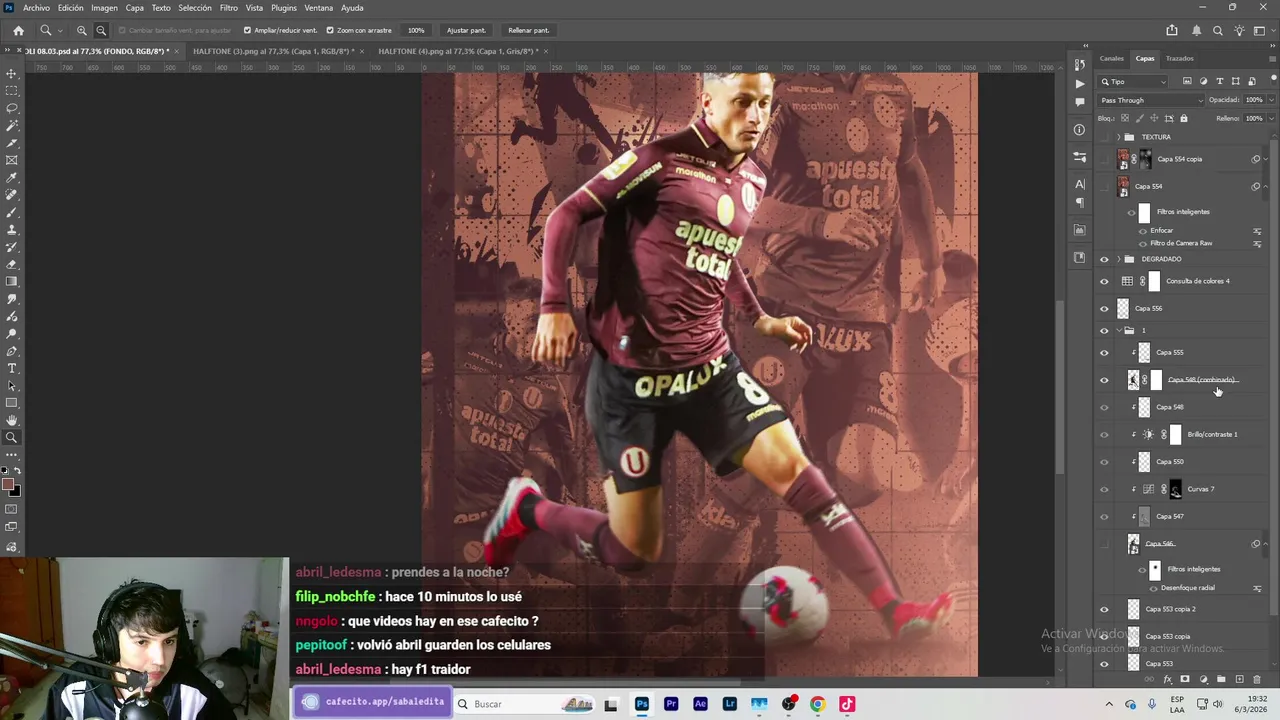Click Lock all padlock icon
The image size is (1280, 720).
[x=1183, y=118]
